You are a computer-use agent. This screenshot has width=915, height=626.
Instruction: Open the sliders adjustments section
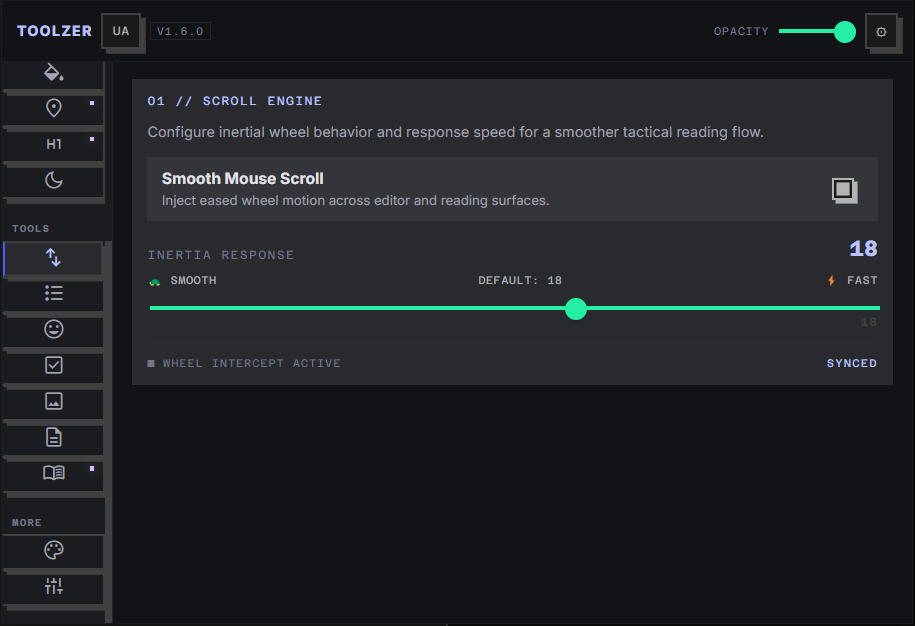tap(53, 586)
